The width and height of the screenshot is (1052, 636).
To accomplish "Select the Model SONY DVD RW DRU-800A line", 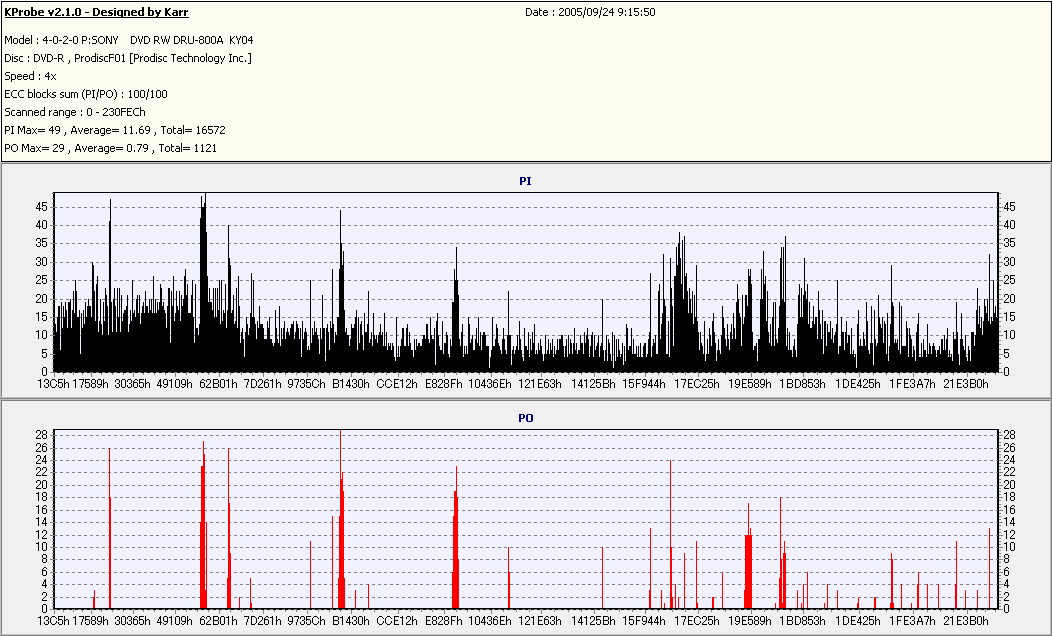I will 130,40.
